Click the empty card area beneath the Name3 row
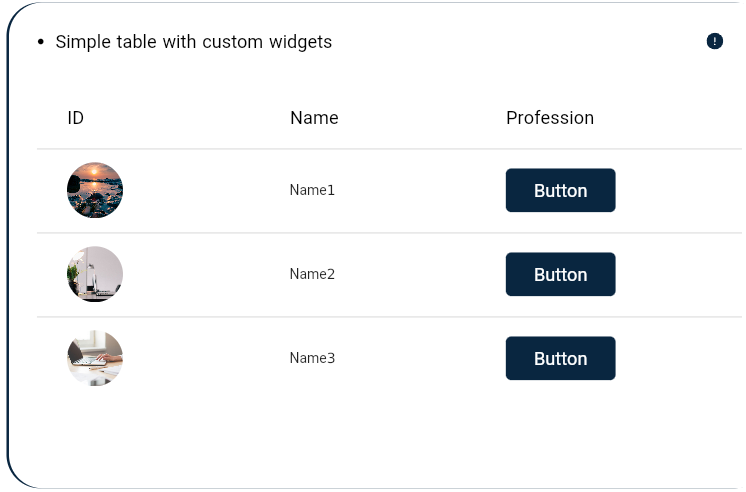The width and height of the screenshot is (746, 492). [376, 435]
